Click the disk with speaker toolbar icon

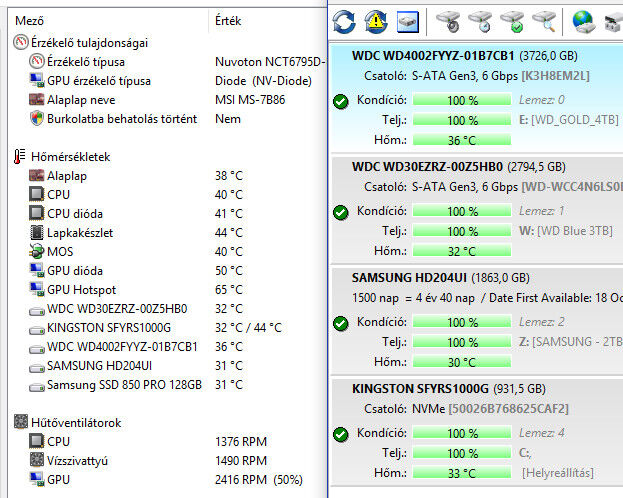coord(448,21)
